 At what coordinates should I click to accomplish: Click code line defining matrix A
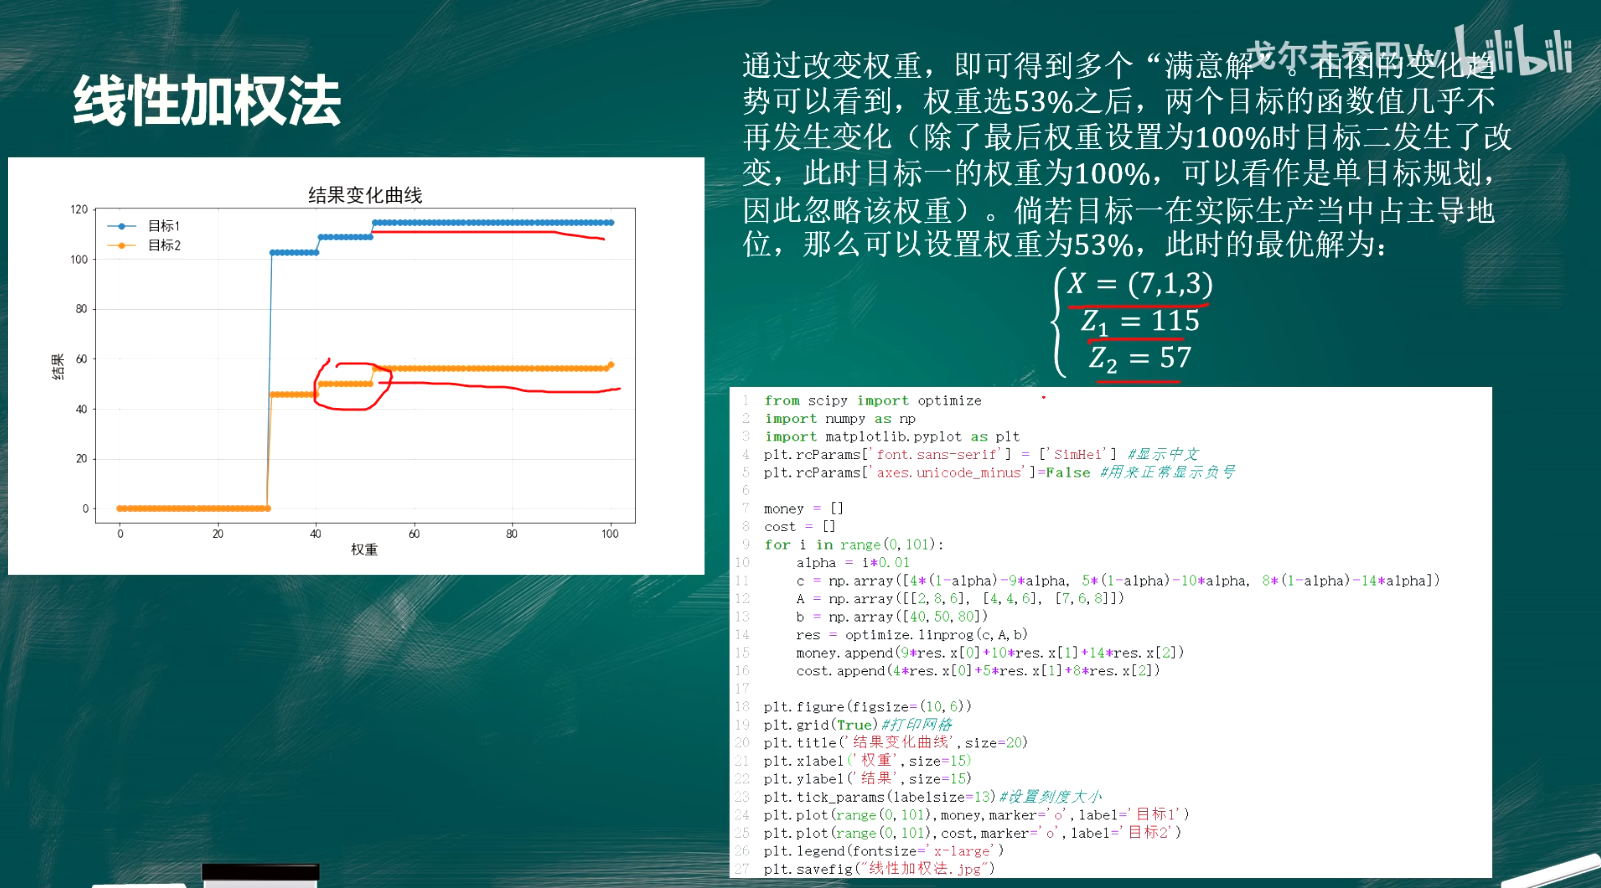(x=960, y=598)
